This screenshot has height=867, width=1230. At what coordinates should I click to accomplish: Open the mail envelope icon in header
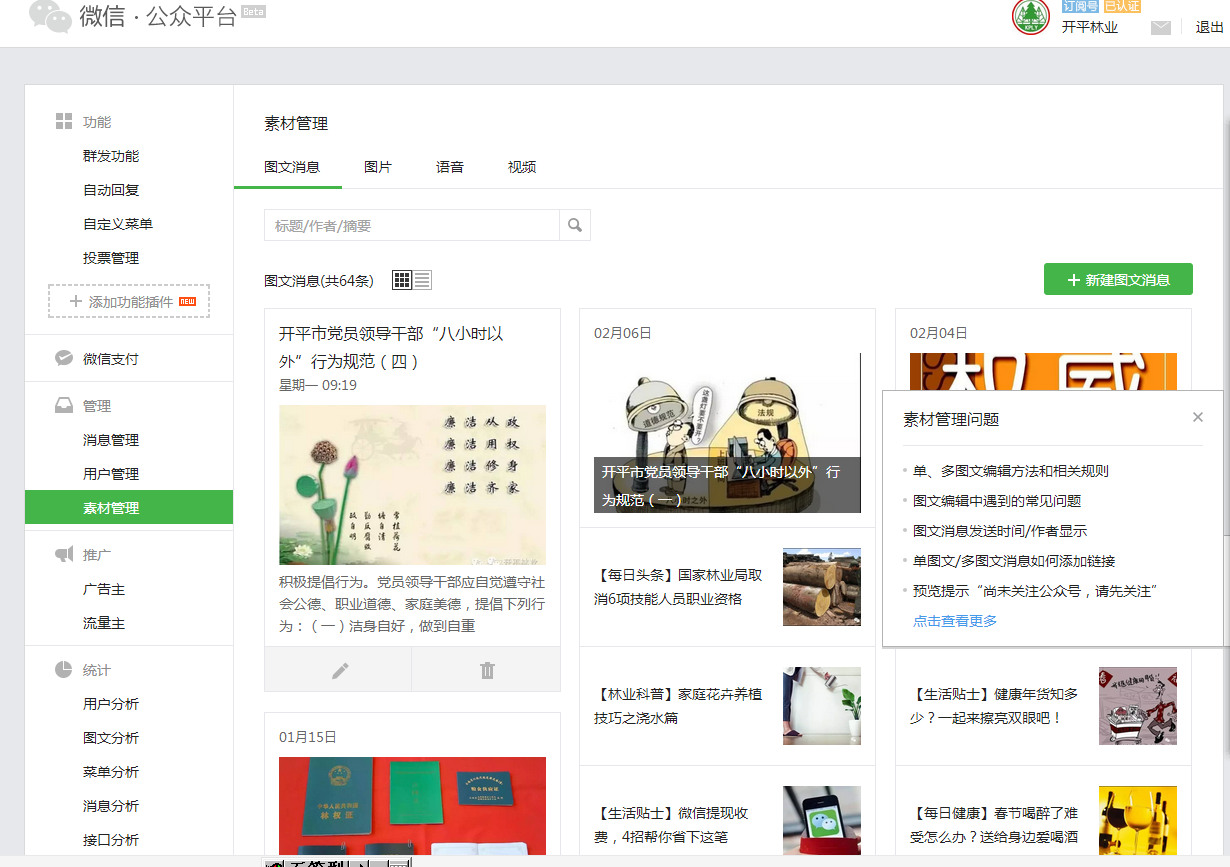pyautogui.click(x=1160, y=28)
